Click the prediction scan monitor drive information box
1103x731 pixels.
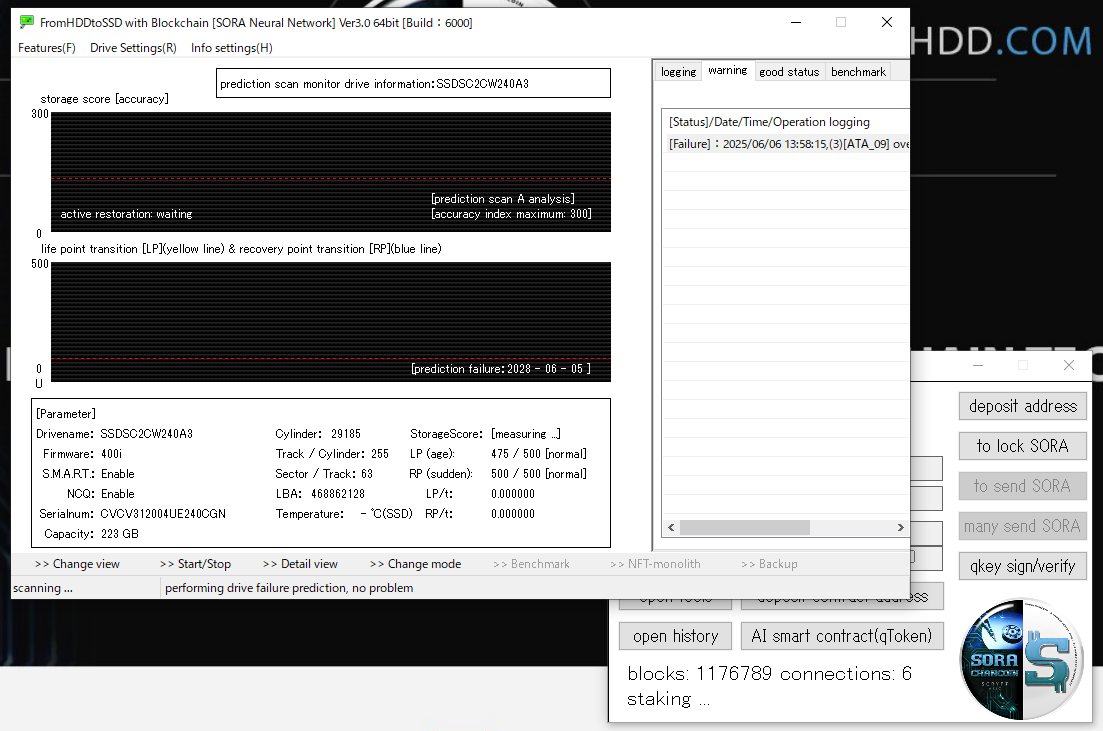point(413,83)
